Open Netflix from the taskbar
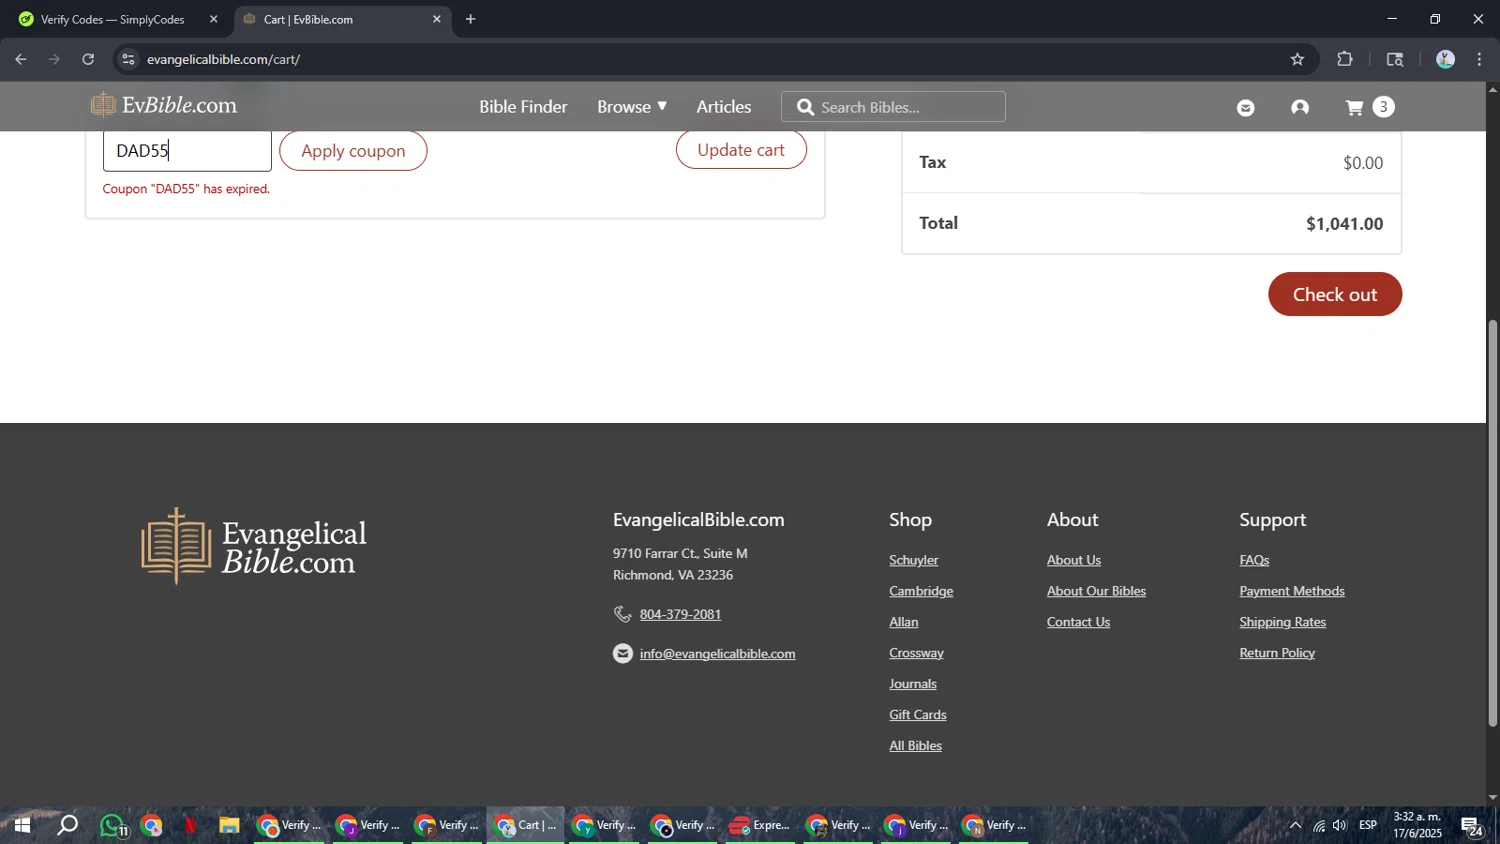The image size is (1500, 844). [x=190, y=826]
